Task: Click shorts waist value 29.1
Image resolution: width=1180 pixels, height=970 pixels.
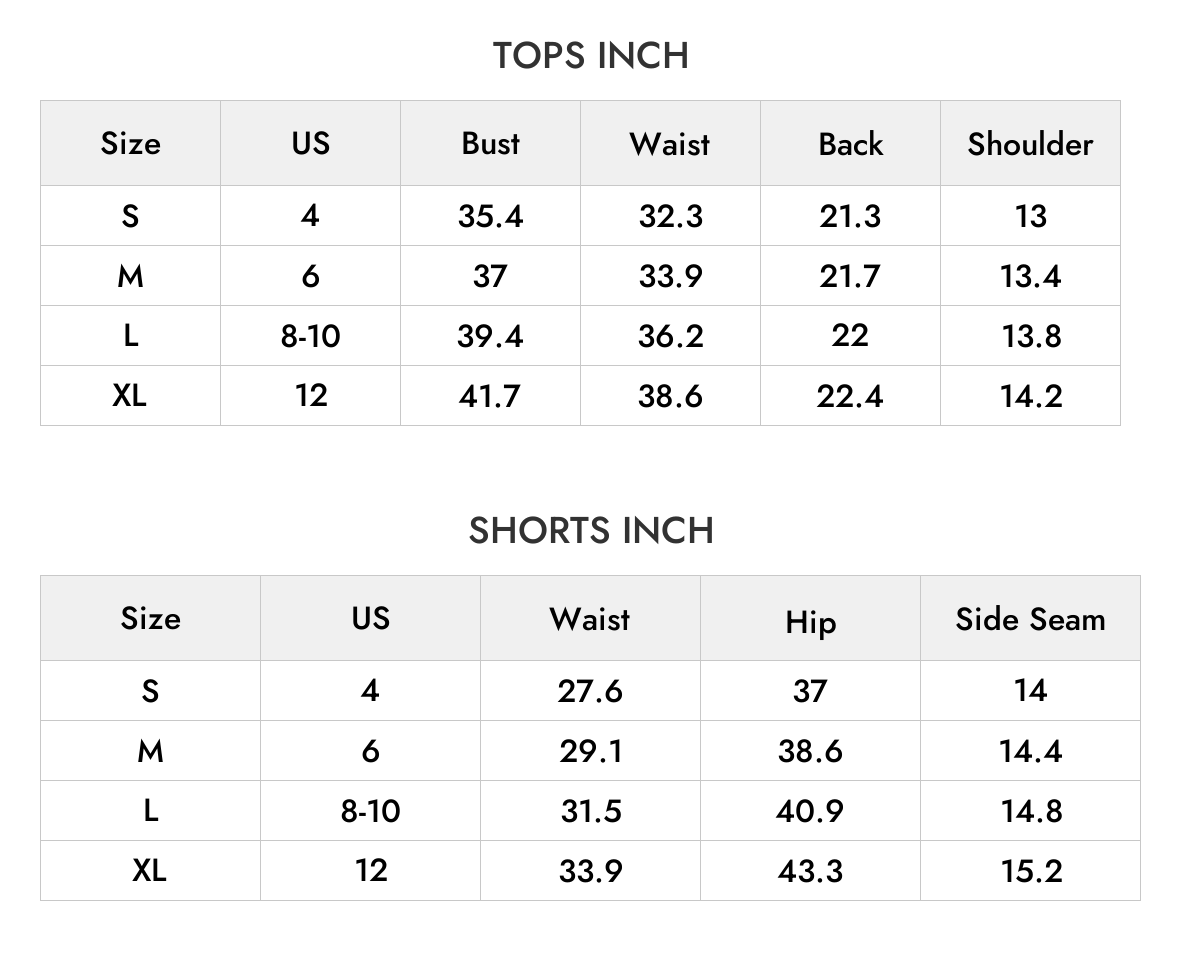Action: [590, 751]
